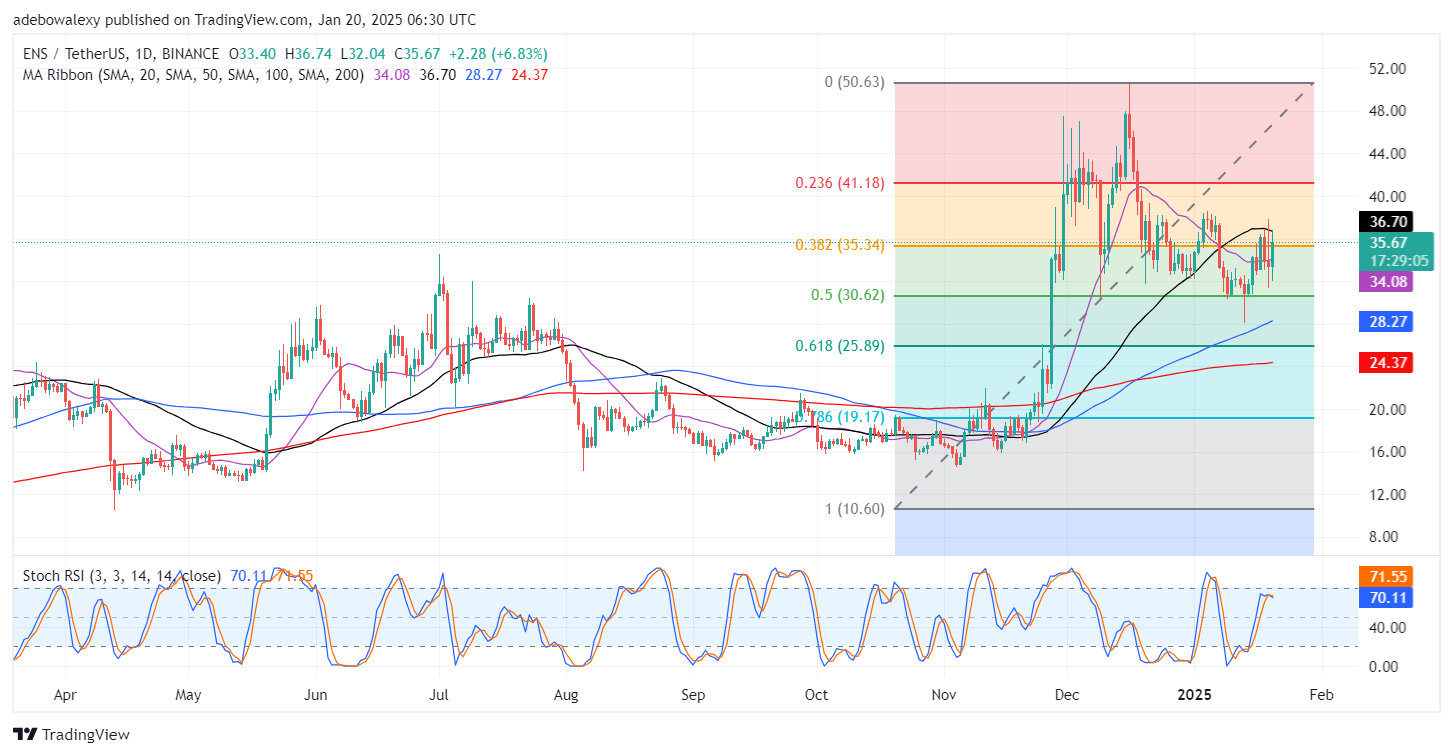The width and height of the screenshot is (1453, 756).
Task: Click the red 24.37 price axis tag
Action: pos(1384,363)
